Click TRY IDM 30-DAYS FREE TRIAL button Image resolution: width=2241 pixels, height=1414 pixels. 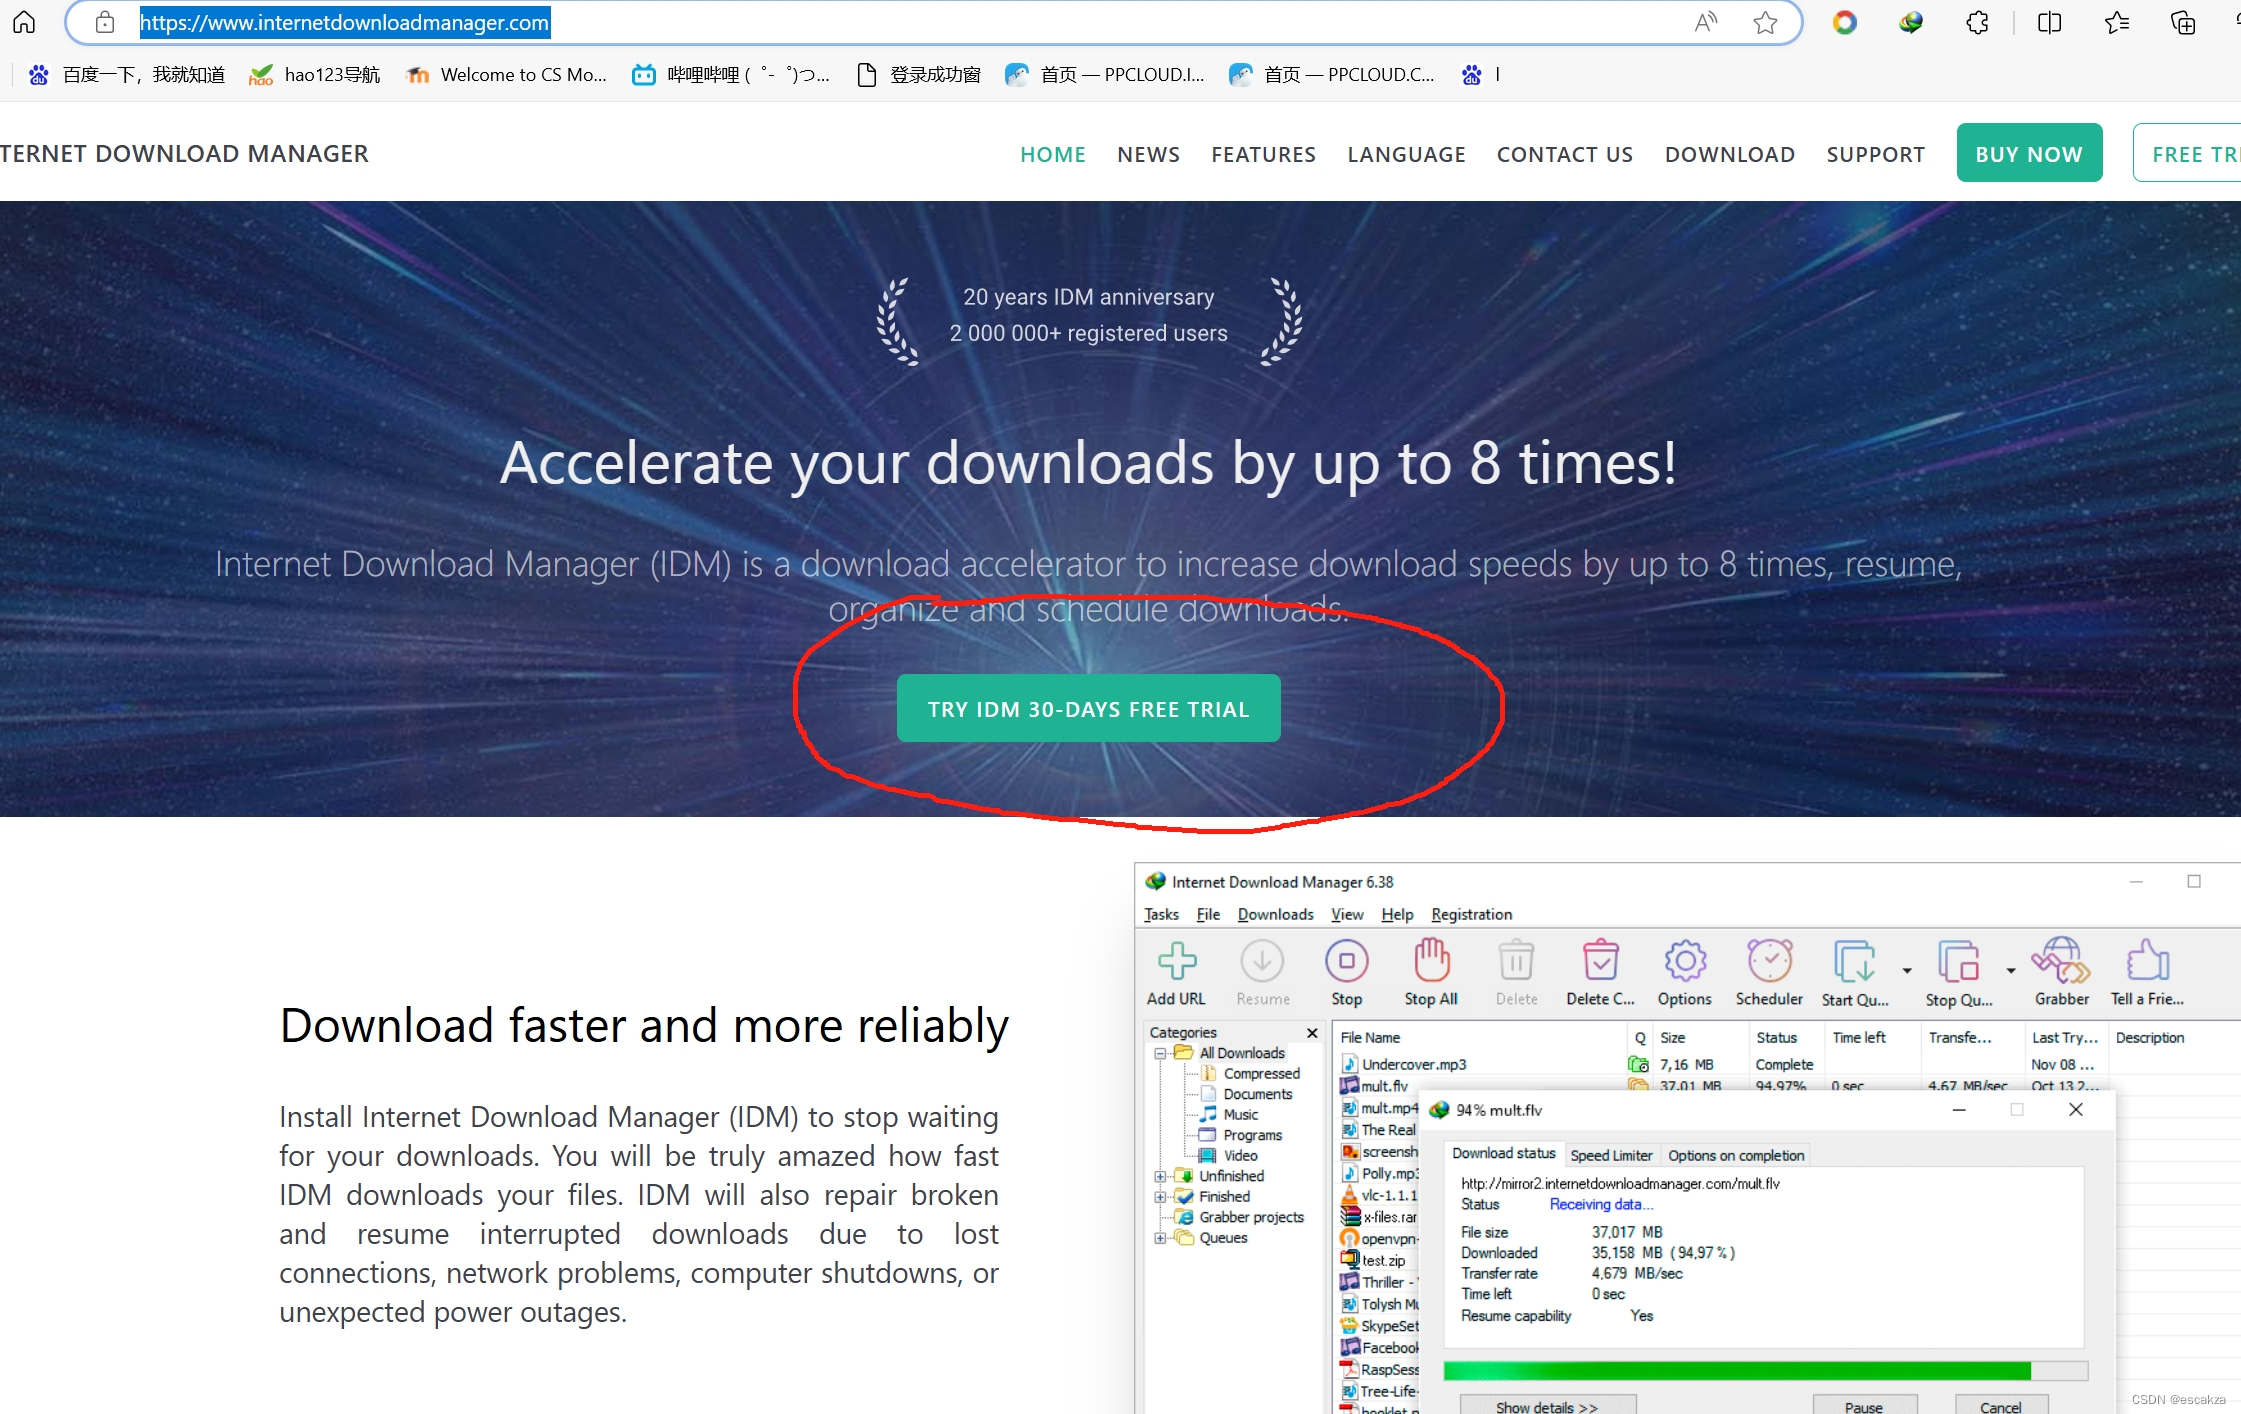(x=1088, y=709)
